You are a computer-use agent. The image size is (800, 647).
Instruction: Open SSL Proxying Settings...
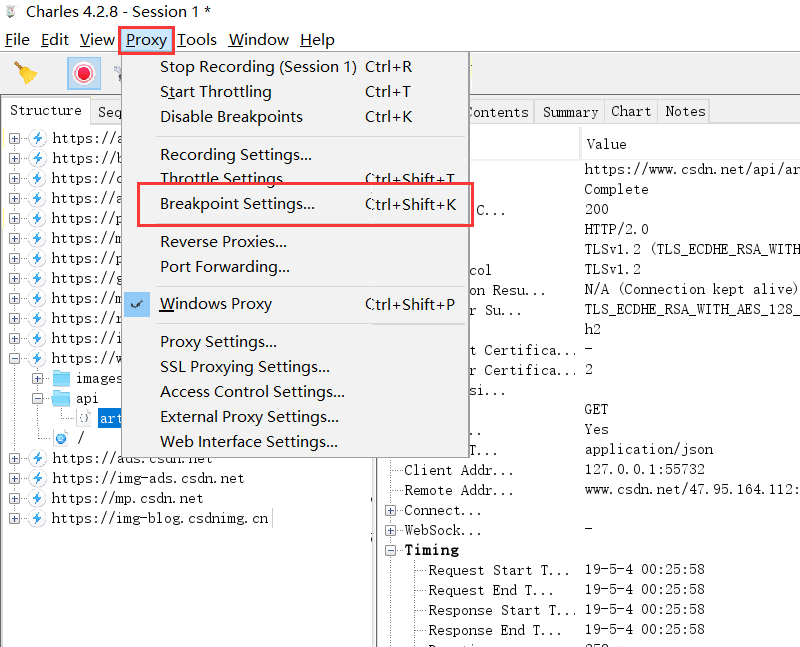coord(296,367)
